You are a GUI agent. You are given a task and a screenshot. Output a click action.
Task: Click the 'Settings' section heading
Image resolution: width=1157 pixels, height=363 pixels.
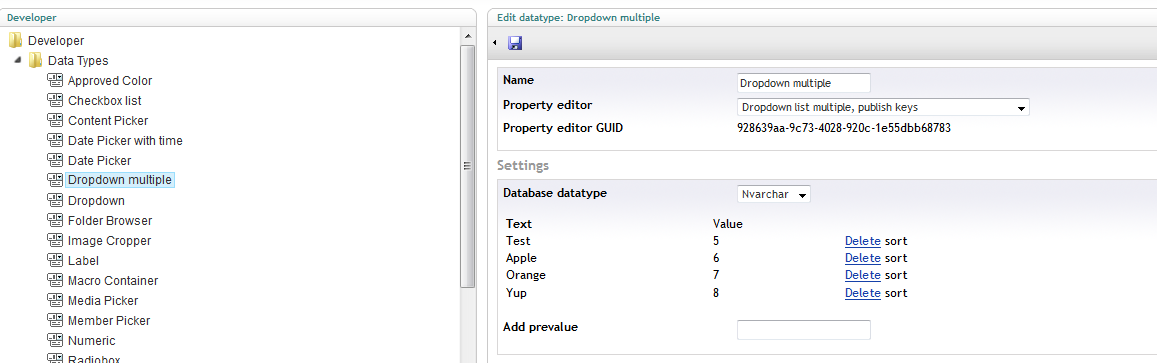[x=522, y=165]
